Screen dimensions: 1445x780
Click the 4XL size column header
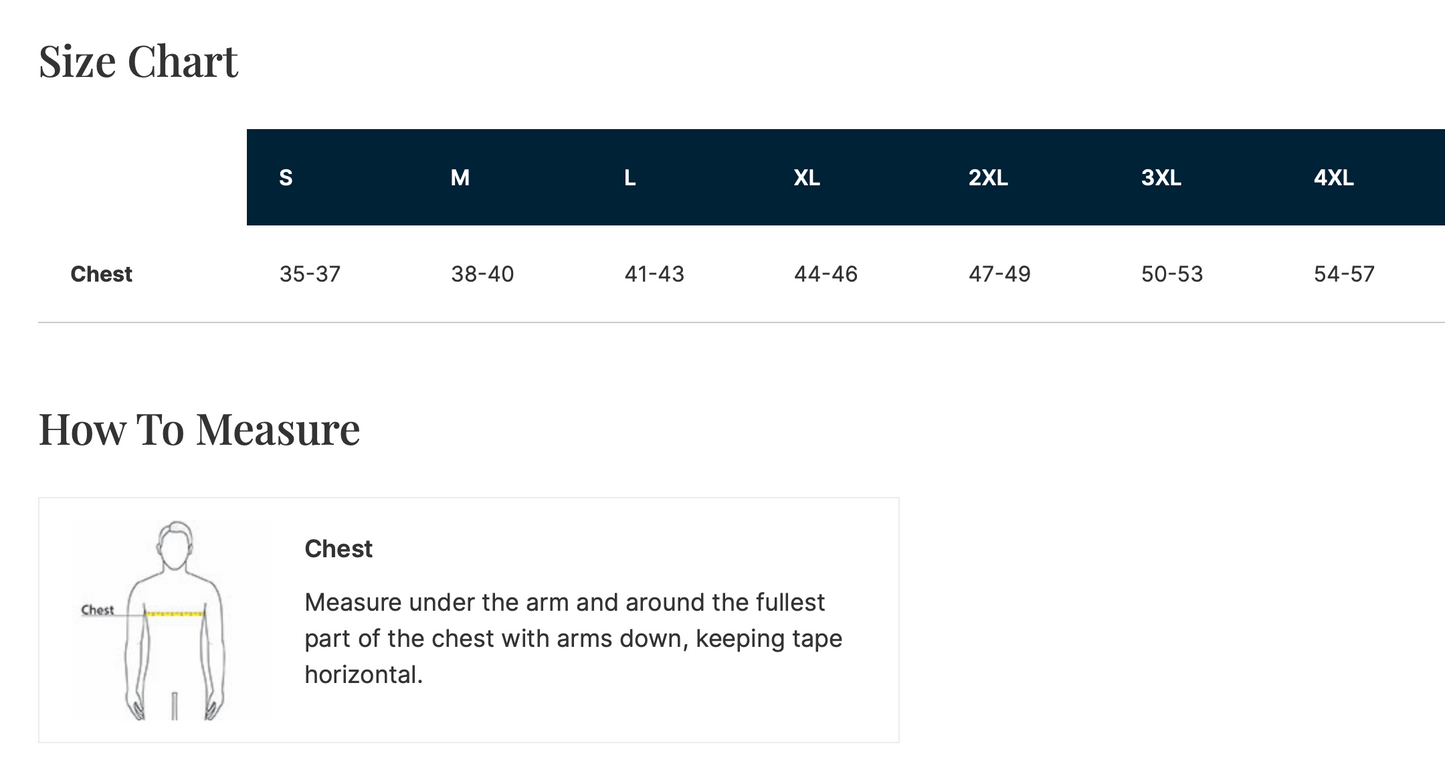1334,178
